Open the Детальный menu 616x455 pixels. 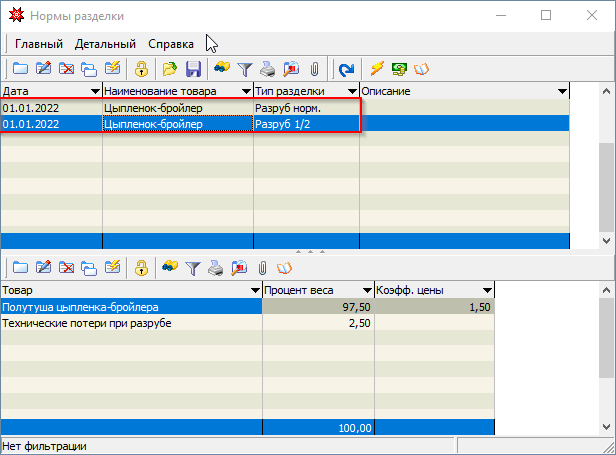[x=106, y=44]
